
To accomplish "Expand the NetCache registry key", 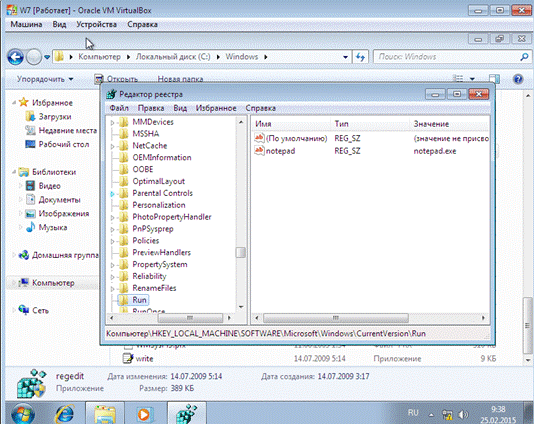I will (x=113, y=146).
